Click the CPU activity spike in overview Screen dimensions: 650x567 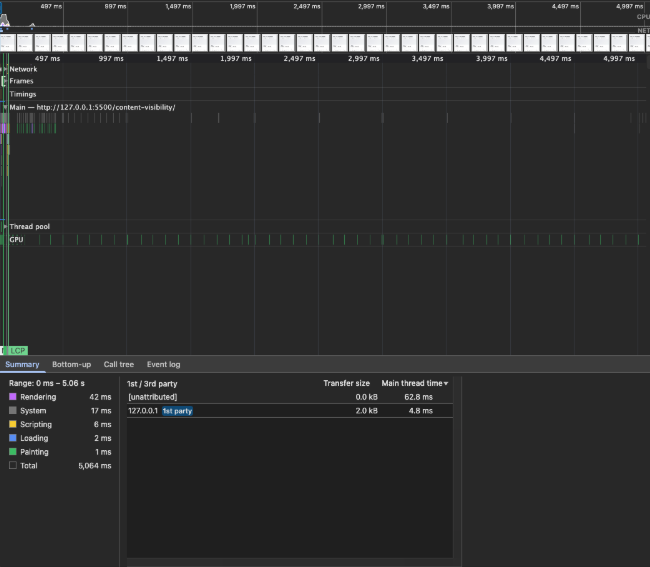click(5, 19)
